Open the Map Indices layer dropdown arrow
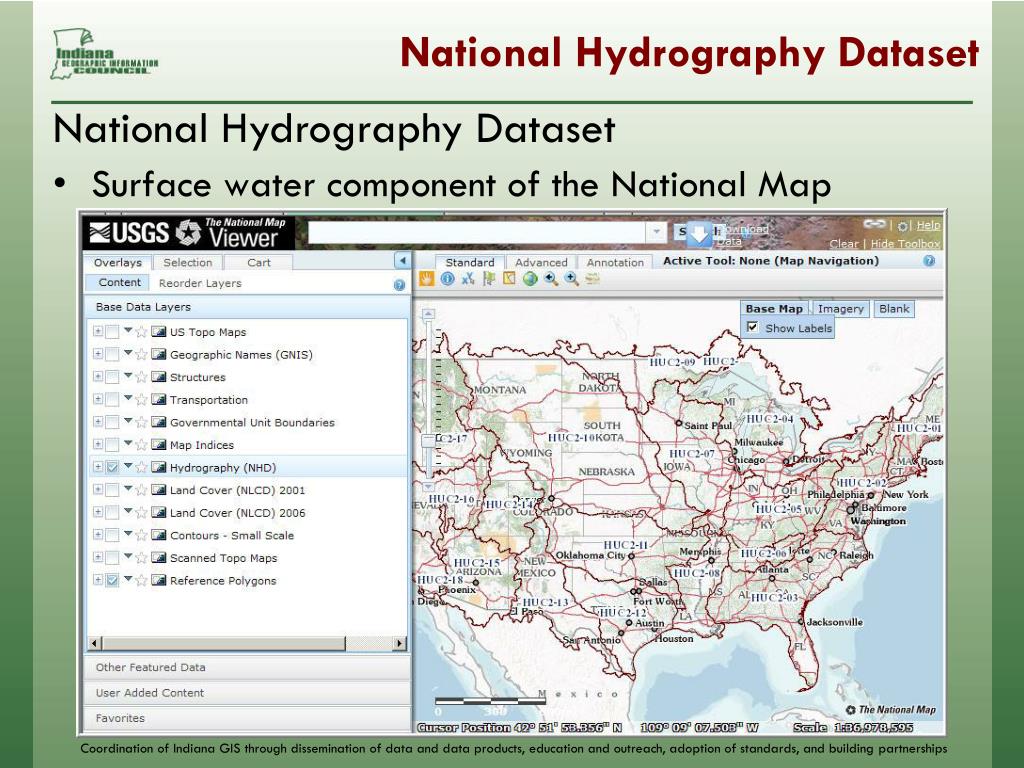1024x768 pixels. [128, 444]
